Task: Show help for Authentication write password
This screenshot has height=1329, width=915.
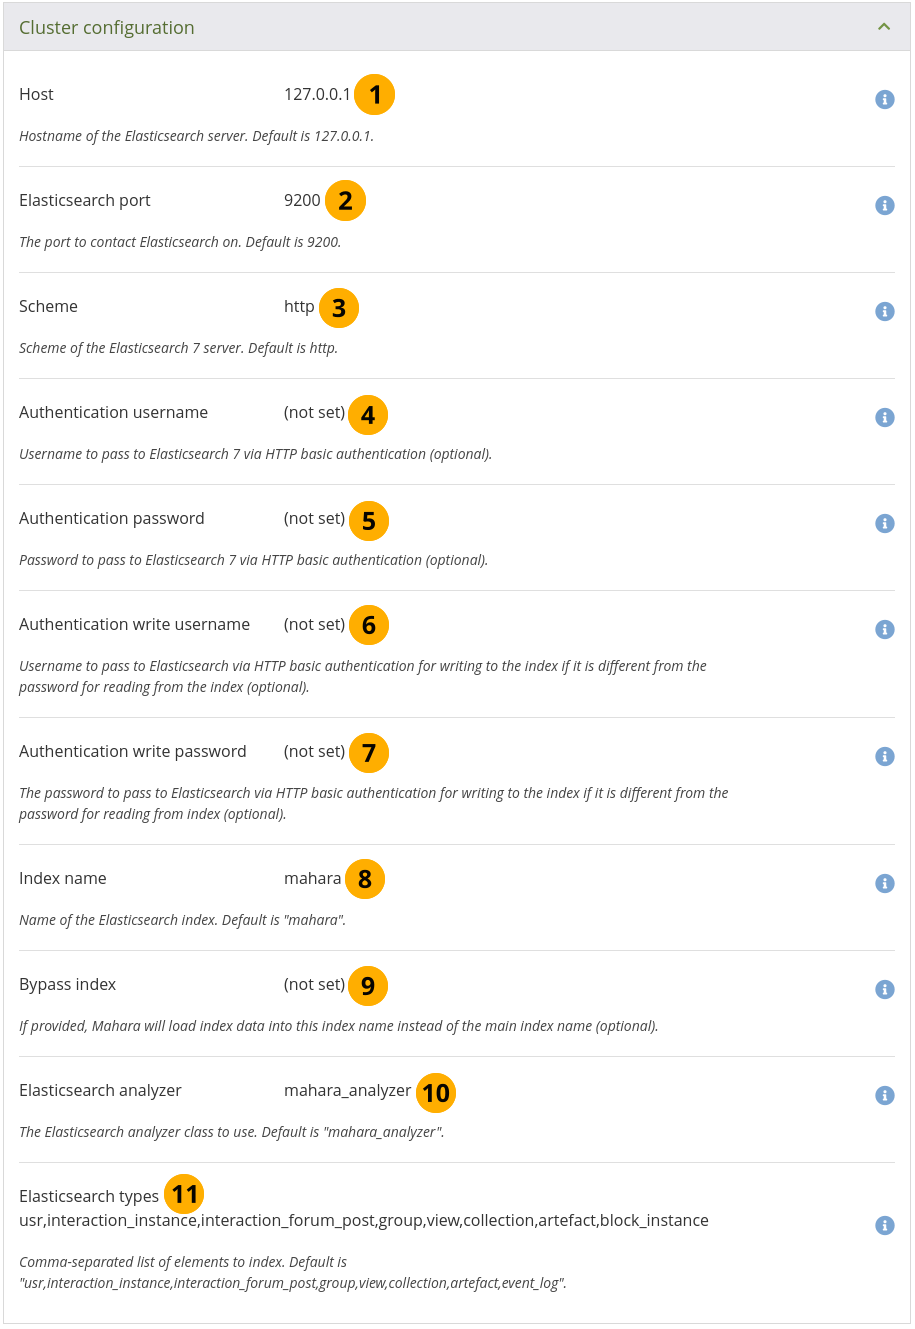Action: pos(884,756)
